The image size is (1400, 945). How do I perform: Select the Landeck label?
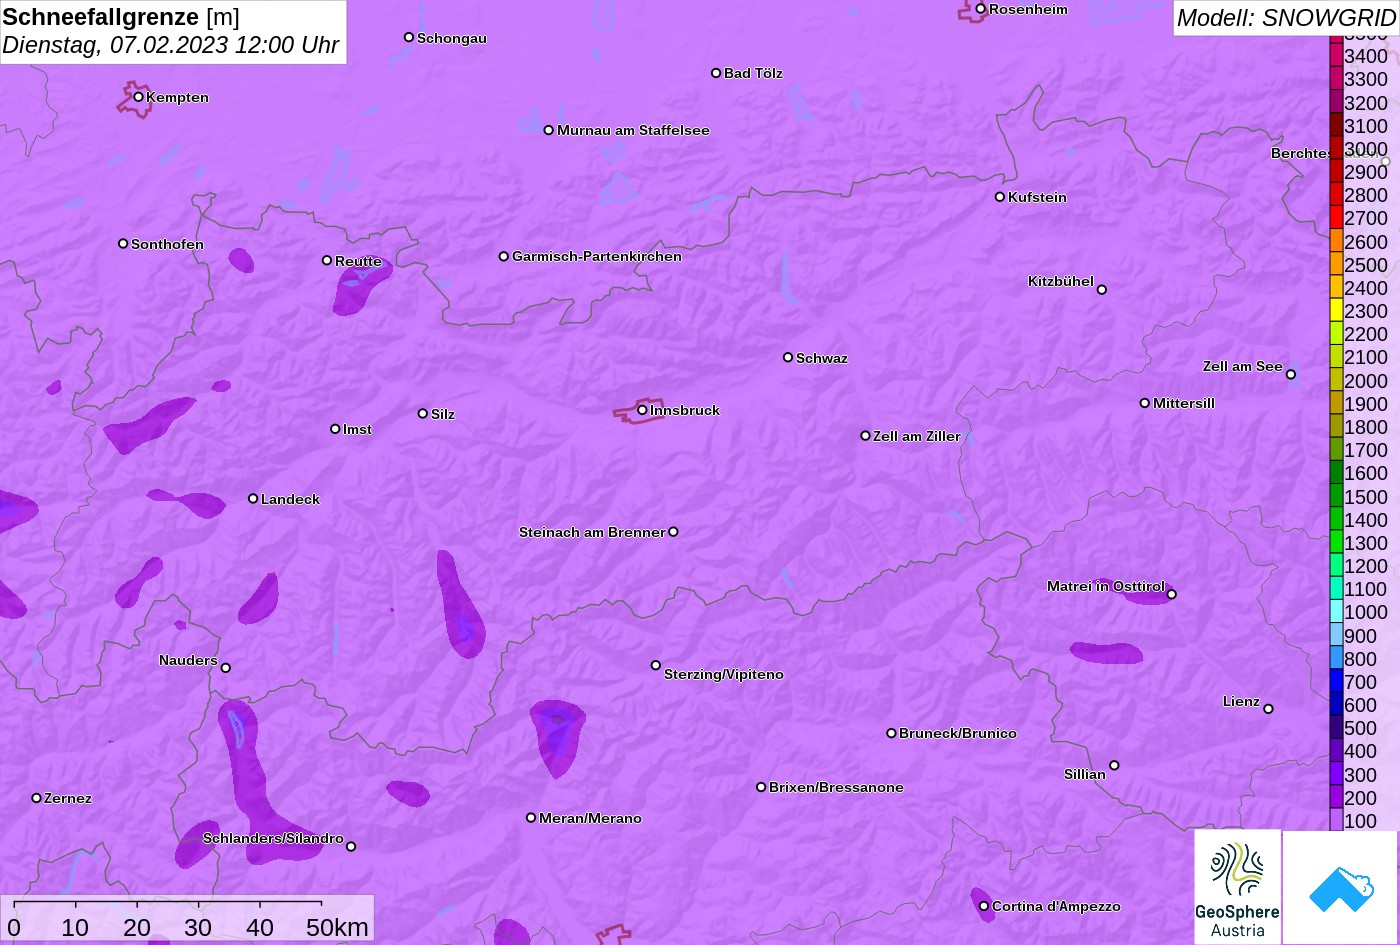point(290,499)
